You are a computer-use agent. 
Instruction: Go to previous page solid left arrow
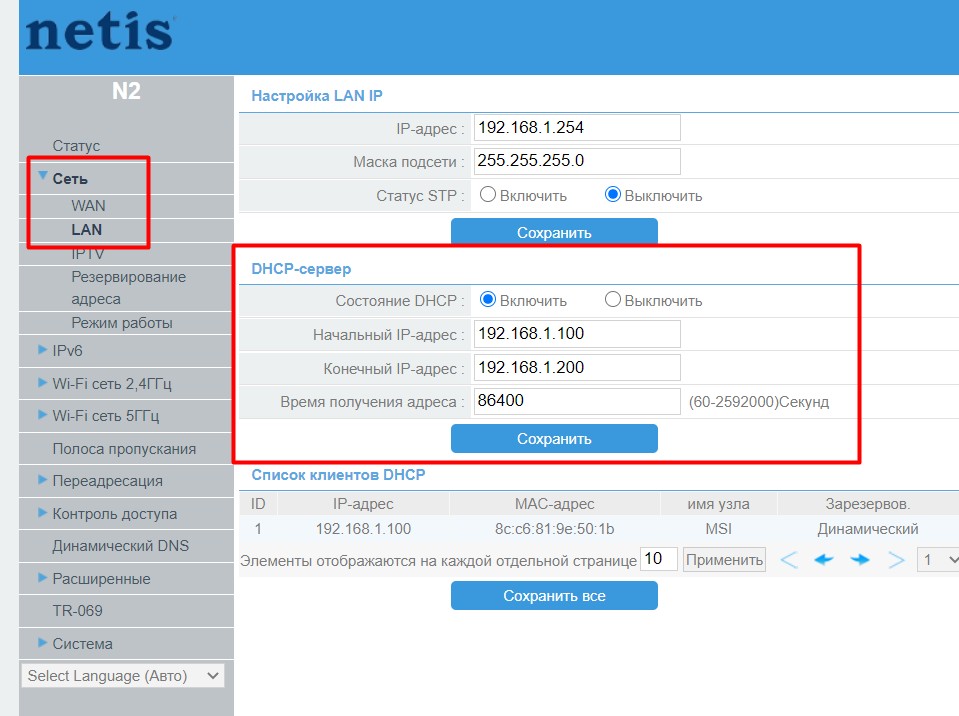coord(824,559)
